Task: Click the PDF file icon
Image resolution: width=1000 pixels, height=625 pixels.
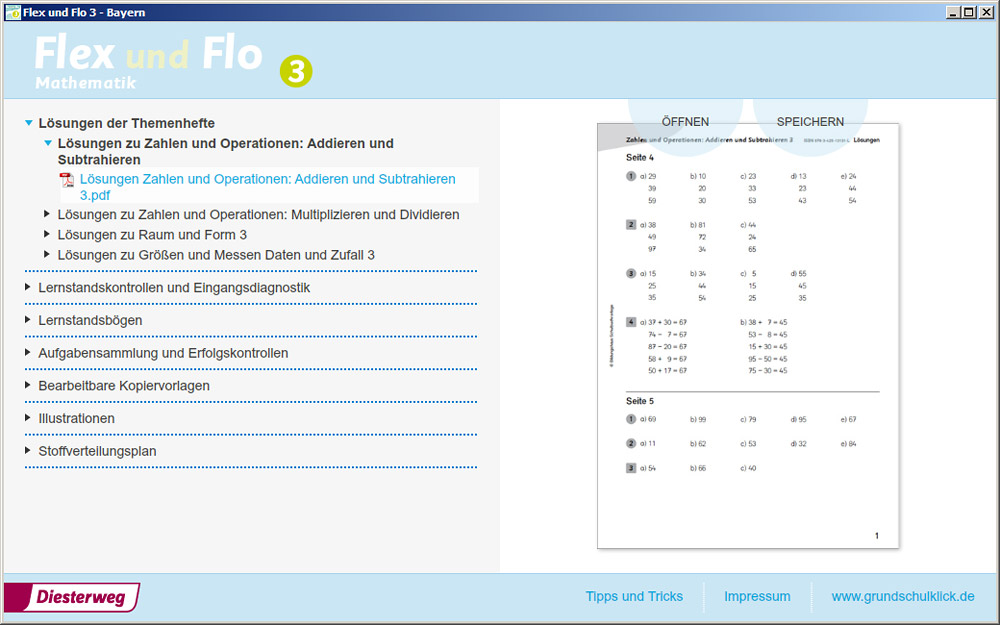Action: tap(66, 180)
